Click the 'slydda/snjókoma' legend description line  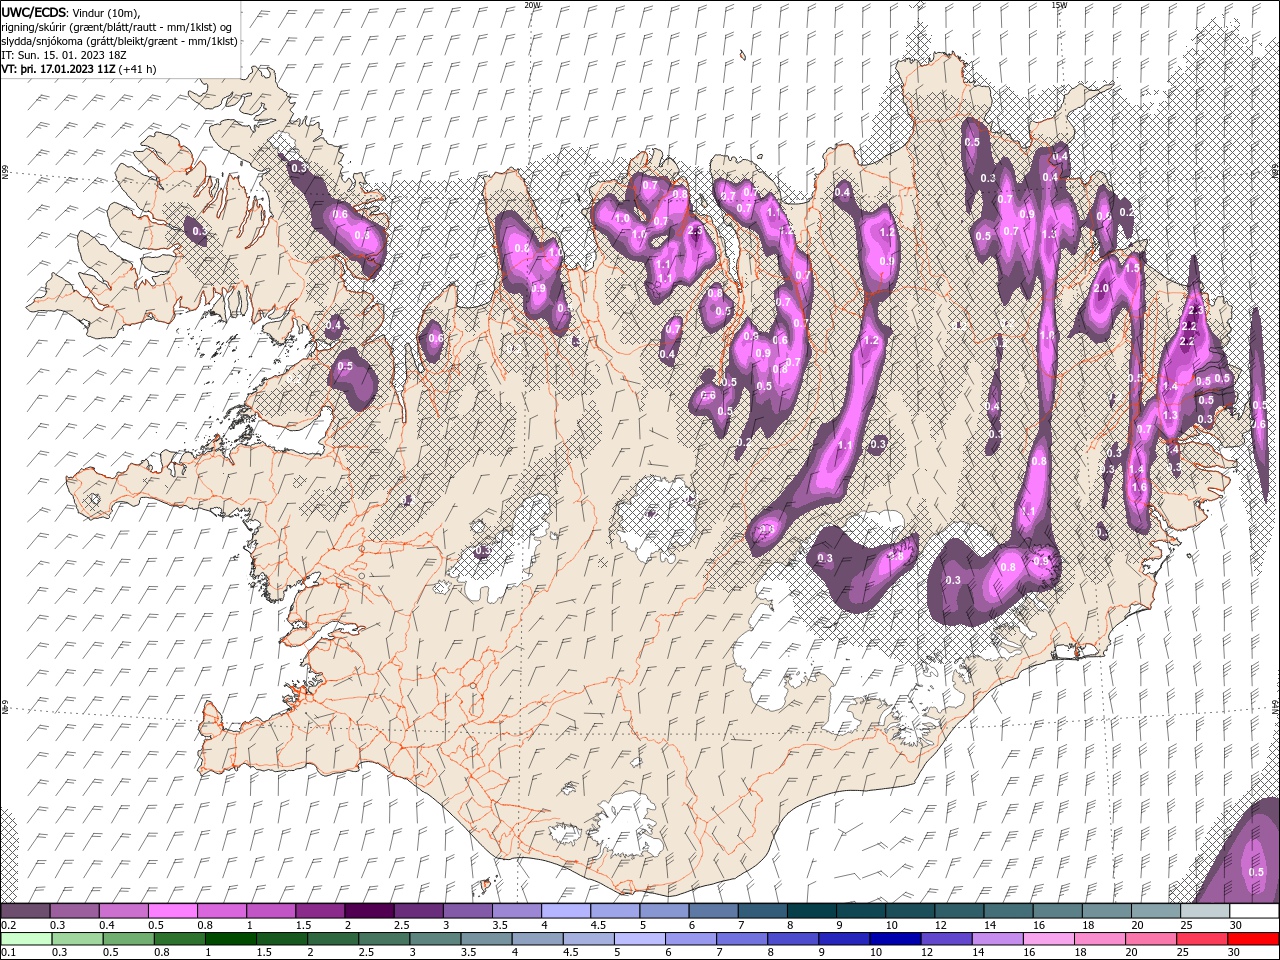tap(120, 40)
